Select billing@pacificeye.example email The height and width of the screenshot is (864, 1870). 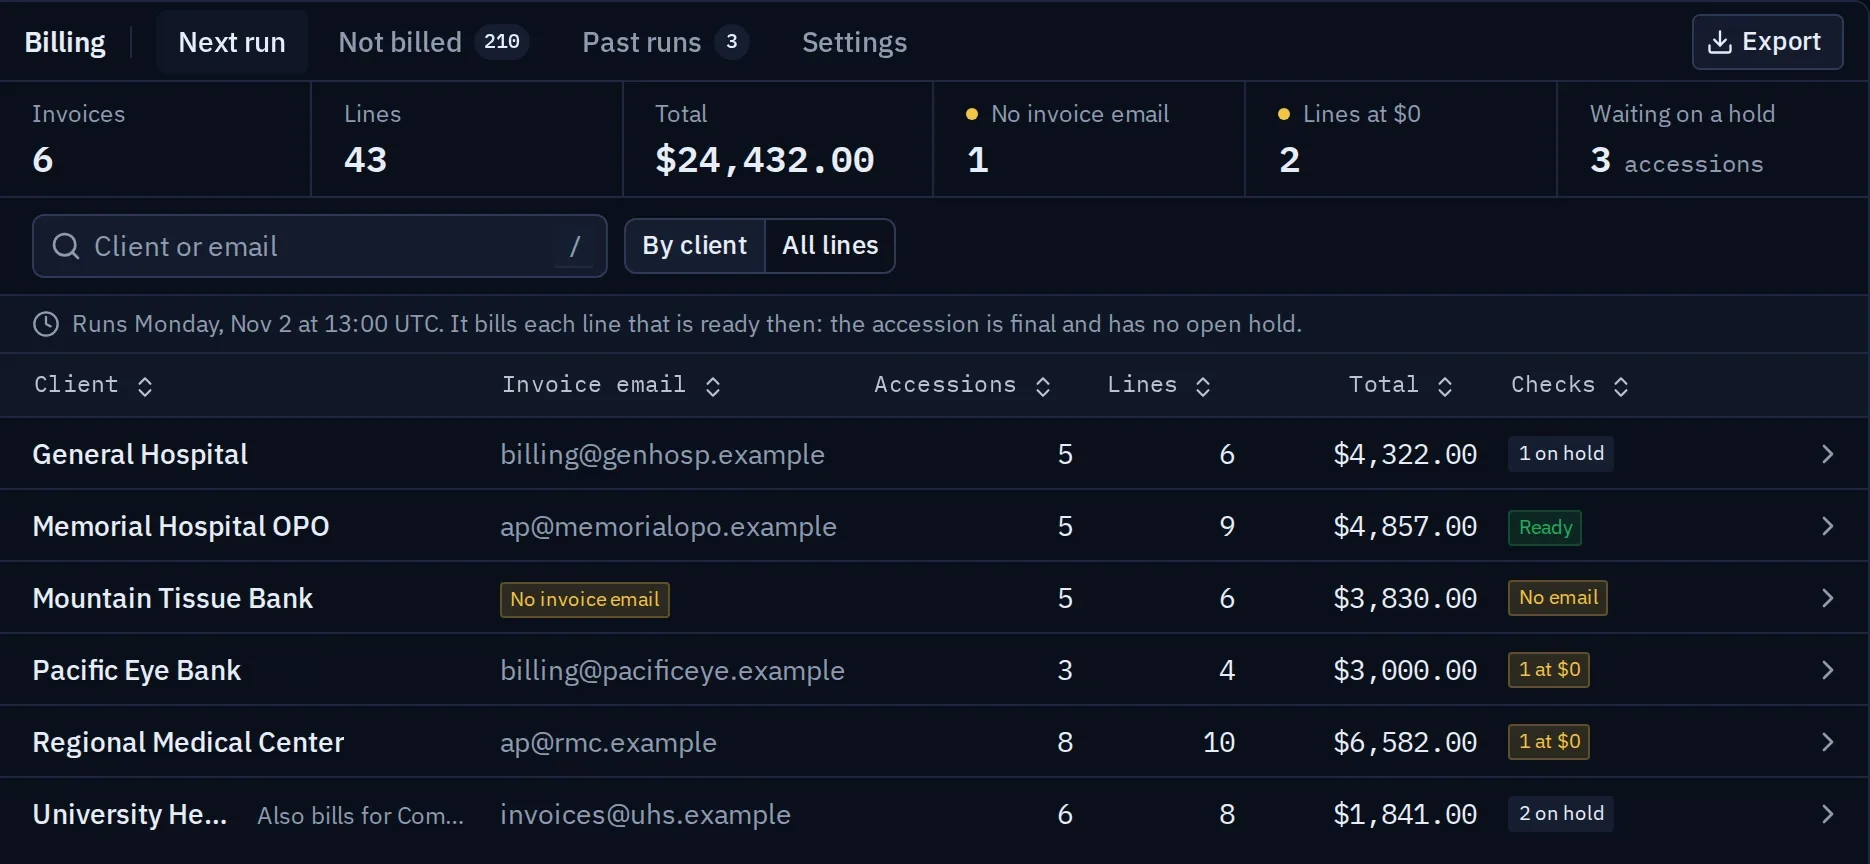click(672, 671)
